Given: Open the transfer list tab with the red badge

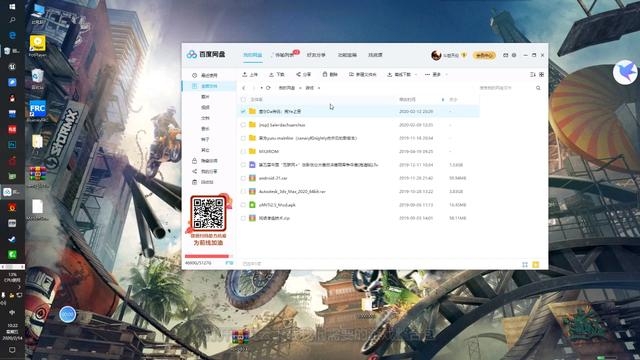Looking at the screenshot, I should click(284, 55).
